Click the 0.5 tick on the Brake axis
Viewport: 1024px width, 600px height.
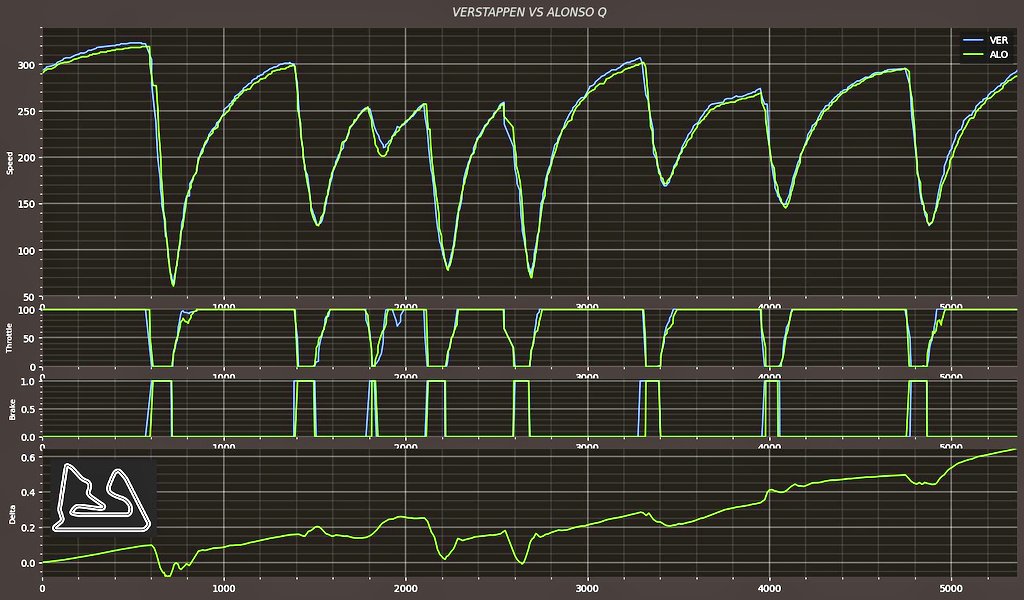pyautogui.click(x=27, y=409)
